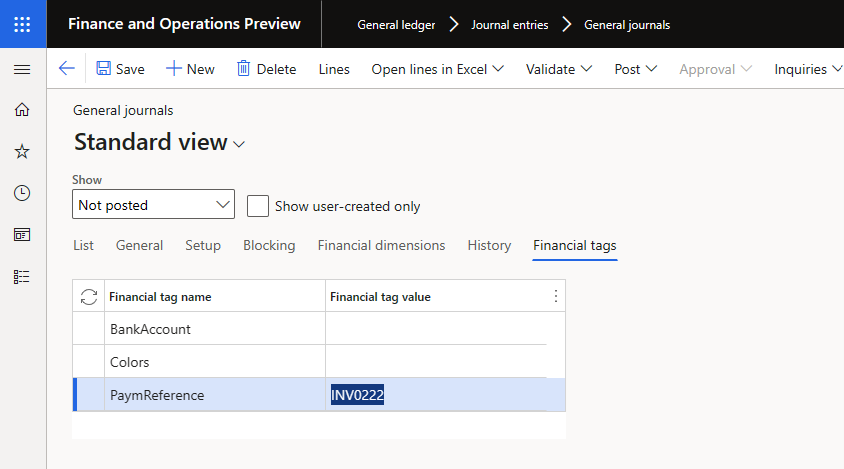Click the back arrow
The image size is (844, 469).
click(x=66, y=68)
